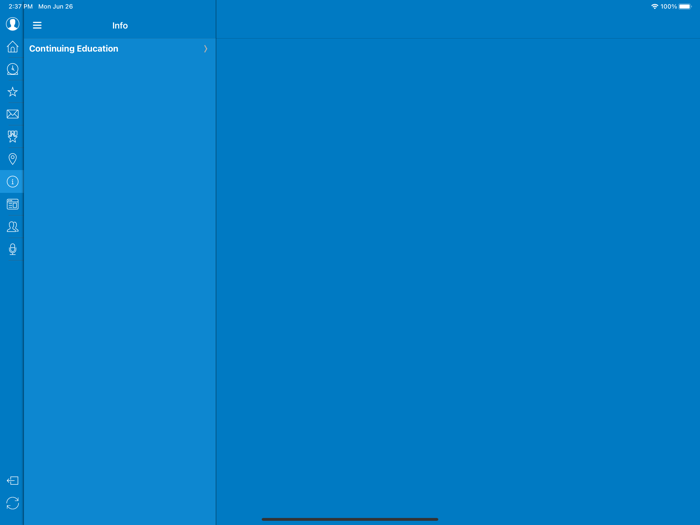This screenshot has width=700, height=525.
Task: Go to Home via house icon
Action: (12, 47)
